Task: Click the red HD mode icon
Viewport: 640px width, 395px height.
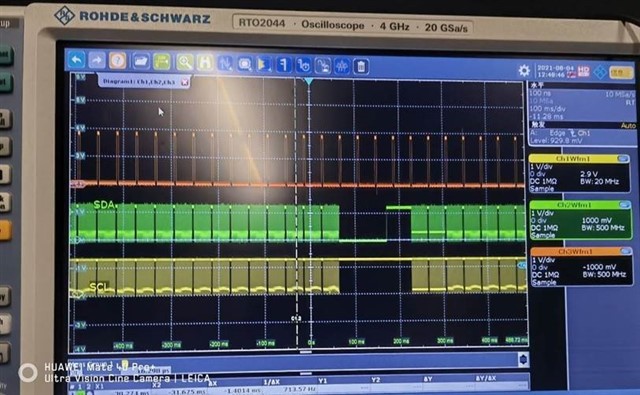Action: pos(583,72)
